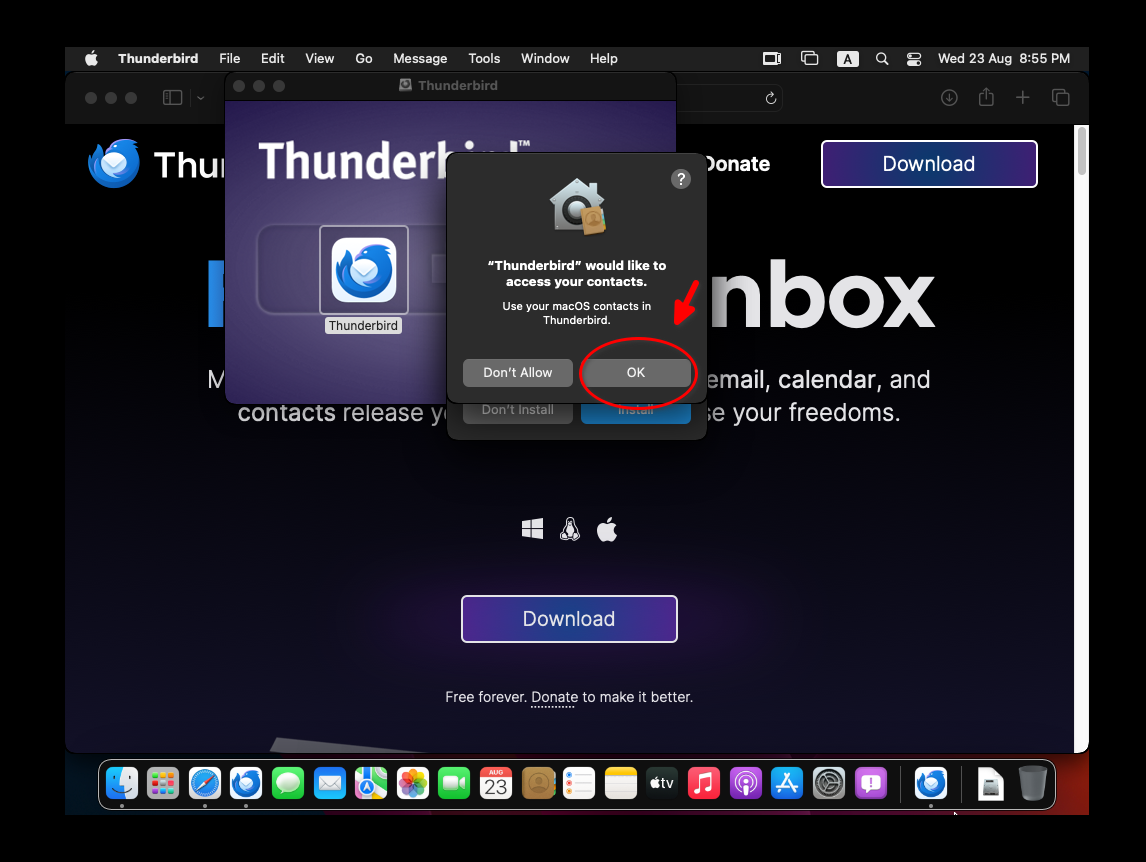Launch Maps from the Dock
This screenshot has height=862, width=1146.
click(x=371, y=784)
